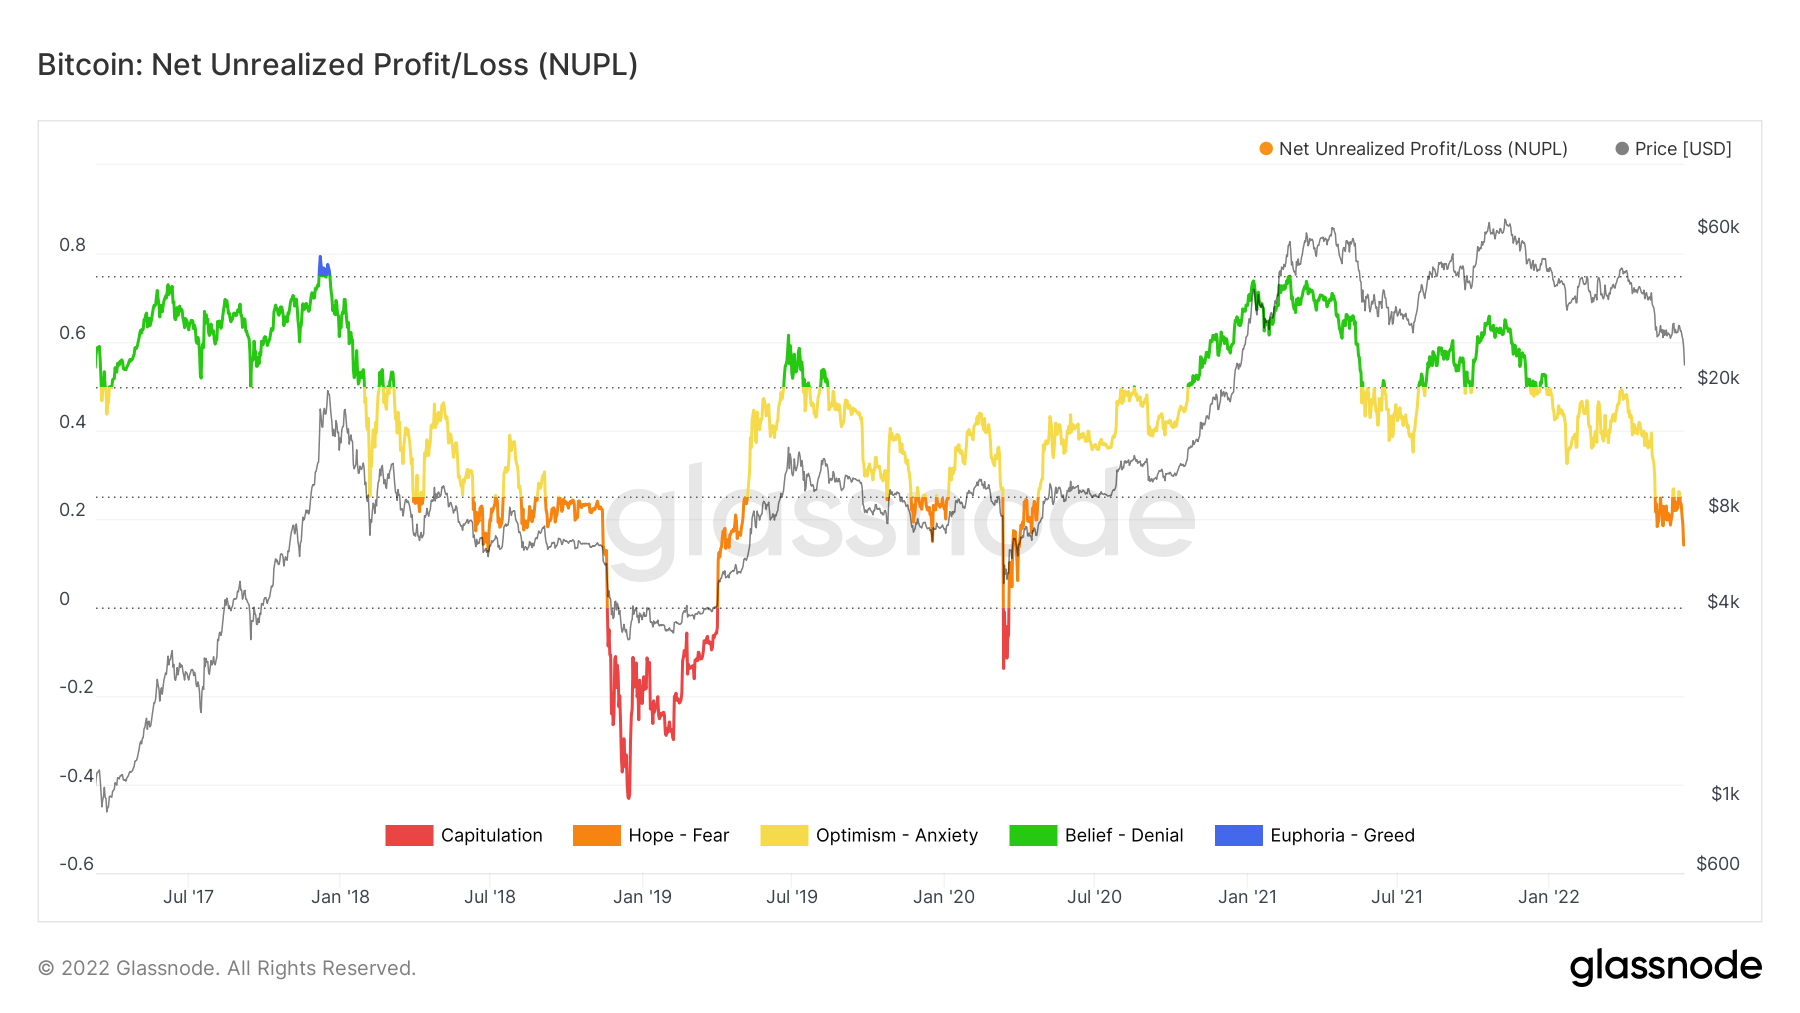Click the Jan '19 x-axis label
The width and height of the screenshot is (1800, 1013).
(x=642, y=897)
